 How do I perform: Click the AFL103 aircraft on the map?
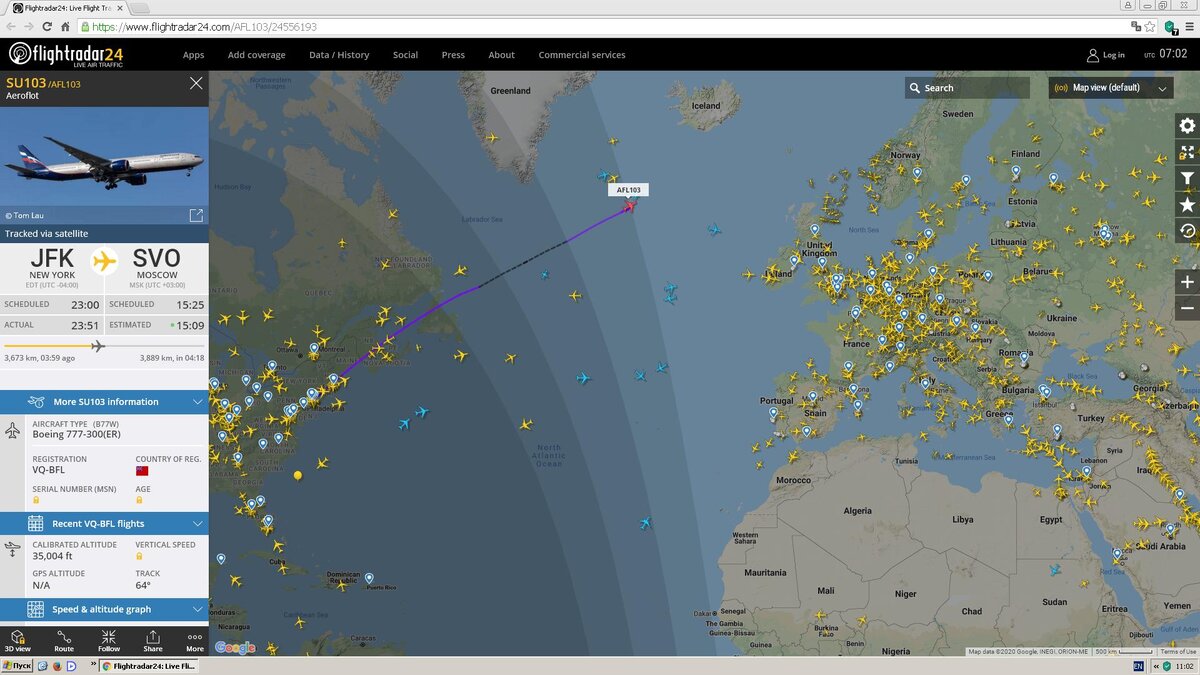(x=630, y=206)
